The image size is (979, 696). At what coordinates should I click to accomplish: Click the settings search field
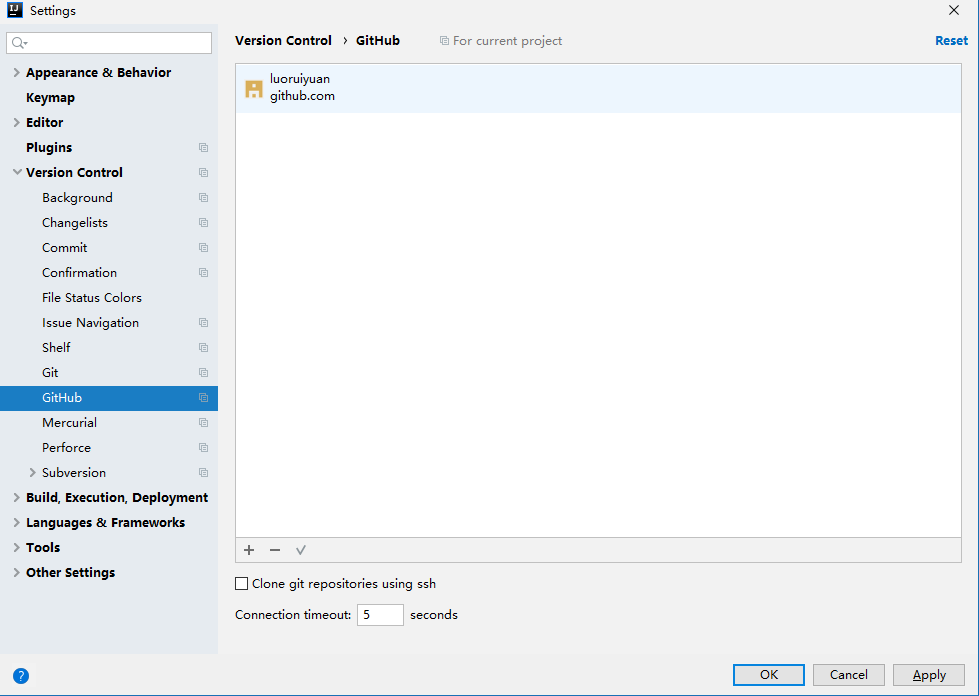109,42
